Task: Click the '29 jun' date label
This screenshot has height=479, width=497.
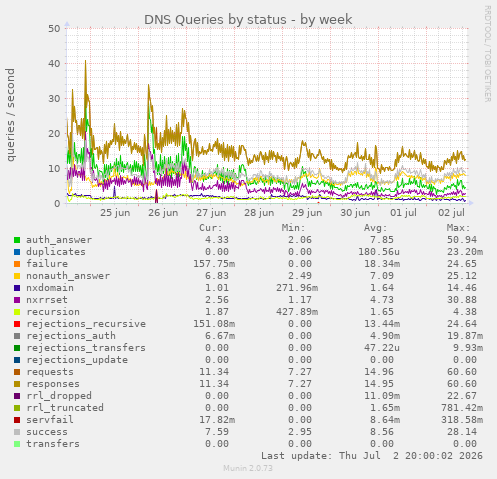Action: pyautogui.click(x=307, y=213)
